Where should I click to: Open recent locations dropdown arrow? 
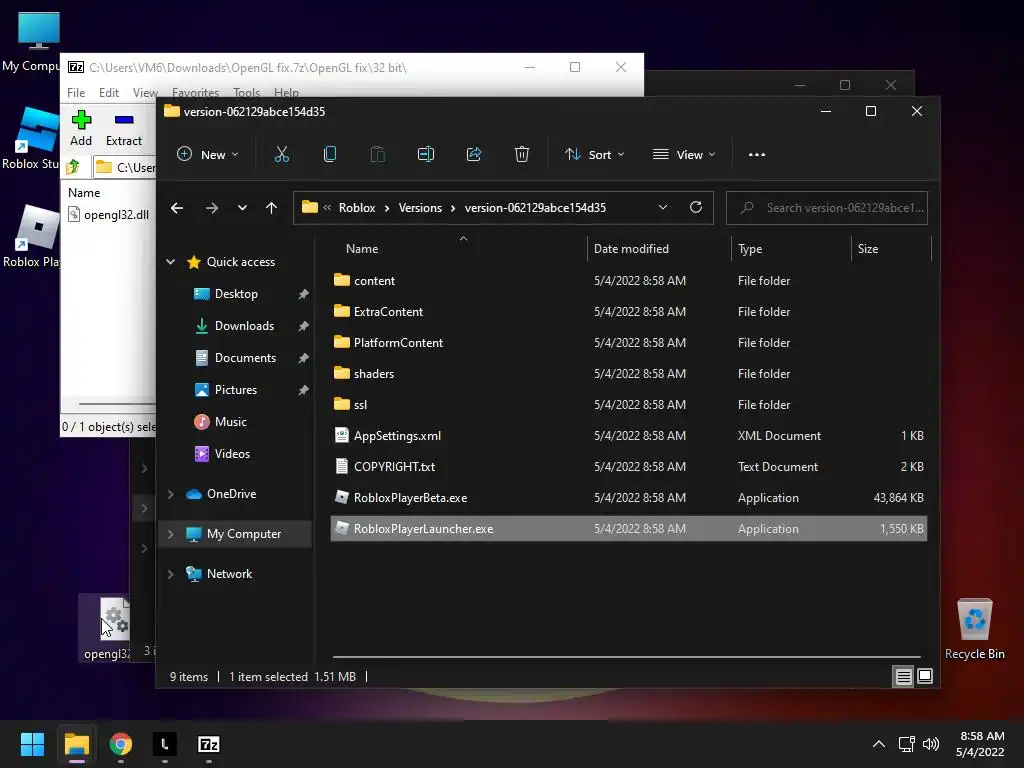(242, 208)
